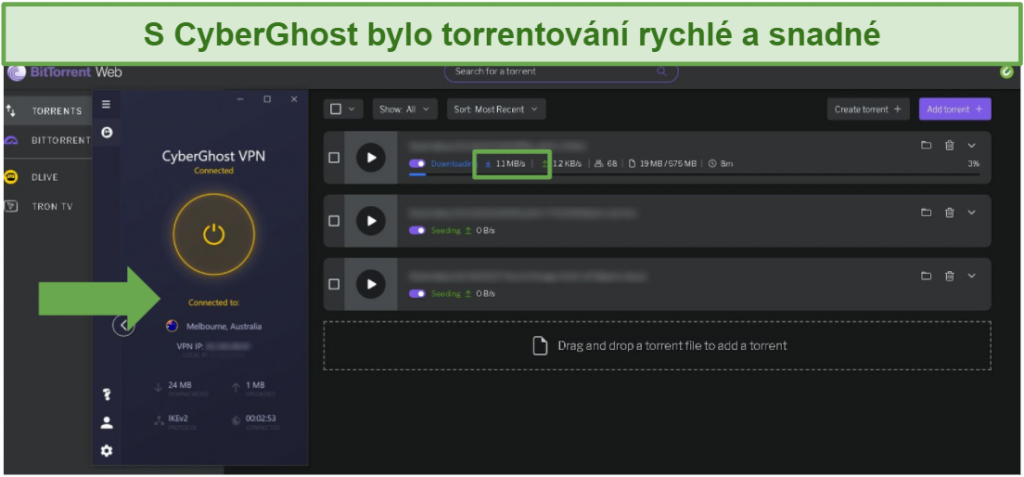Click the Add torrent button
Screen dimensions: 1024x477
coord(955,109)
